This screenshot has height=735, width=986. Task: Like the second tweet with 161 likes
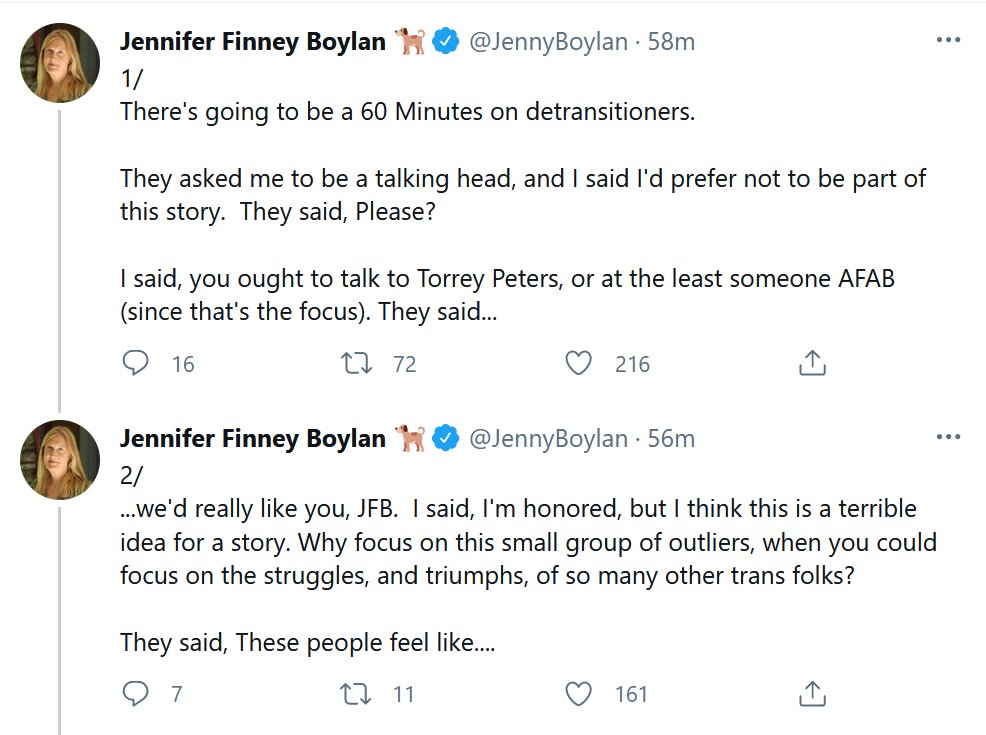click(579, 693)
